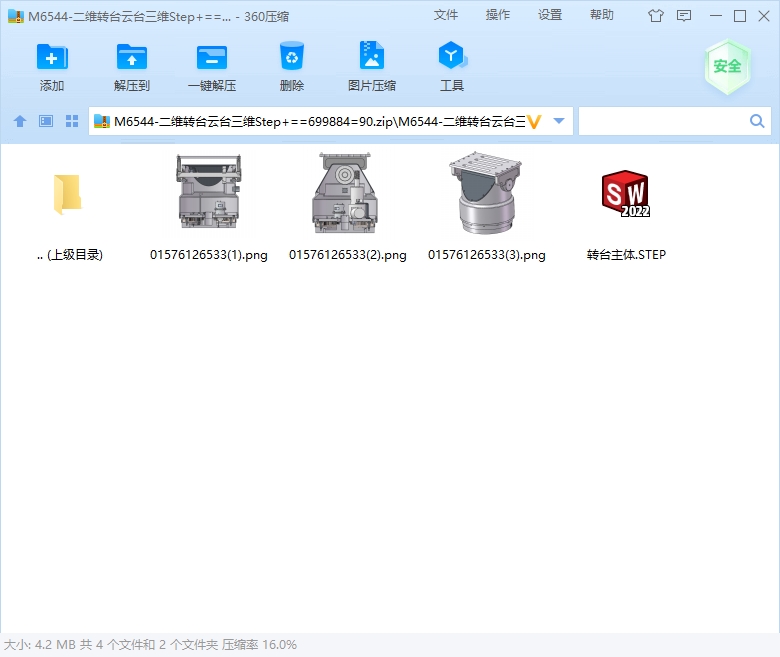Screen dimensions: 780x657
Task: Click the file name label 01576126533(2).png
Action: tap(348, 255)
